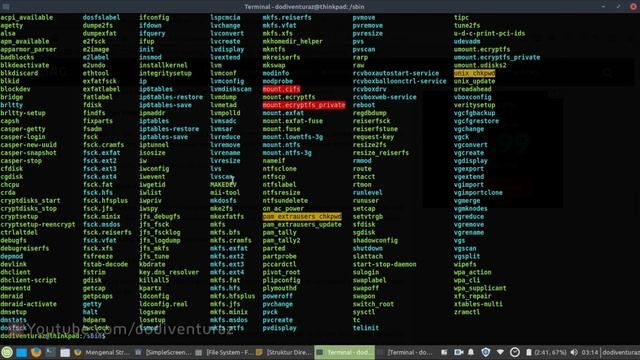Select the active 'Terminal - dod...' taskbar button
This screenshot has width=640, height=360.
[344, 352]
